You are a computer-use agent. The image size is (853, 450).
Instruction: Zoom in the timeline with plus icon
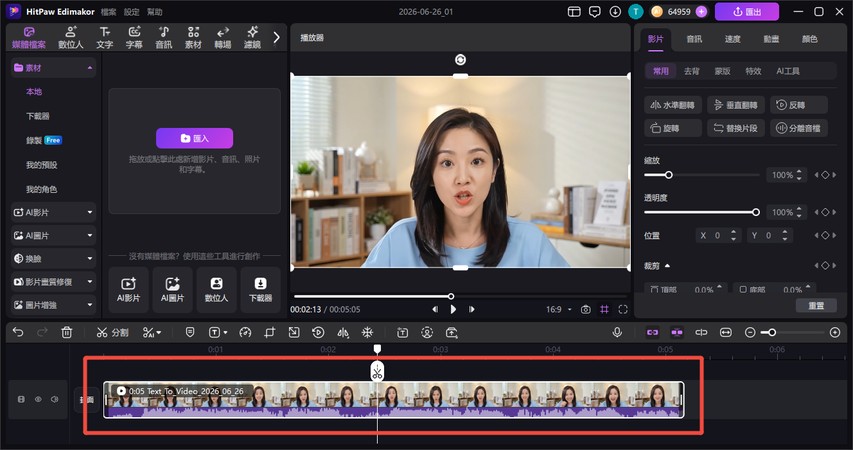point(835,332)
